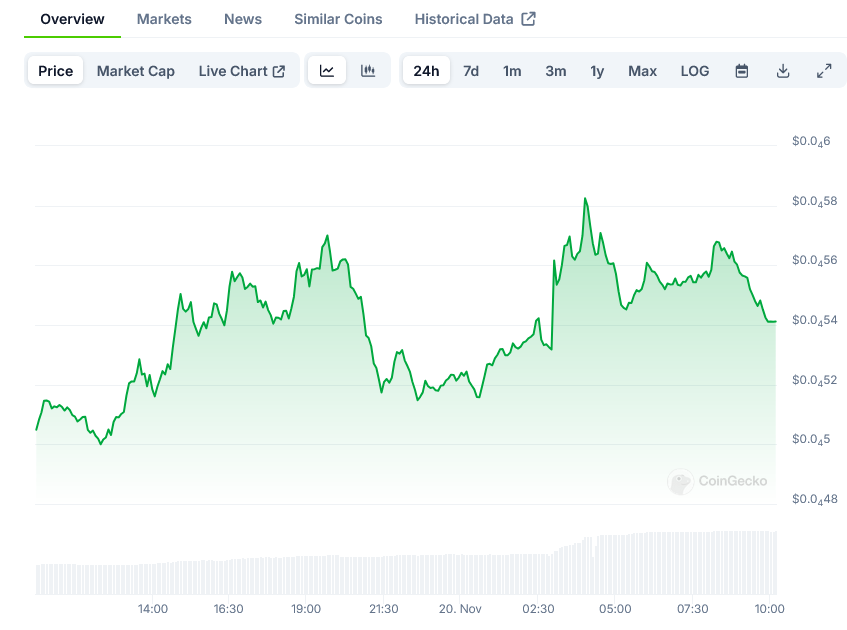Click the 20. Nov date axis label
The width and height of the screenshot is (847, 630).
[x=460, y=609]
